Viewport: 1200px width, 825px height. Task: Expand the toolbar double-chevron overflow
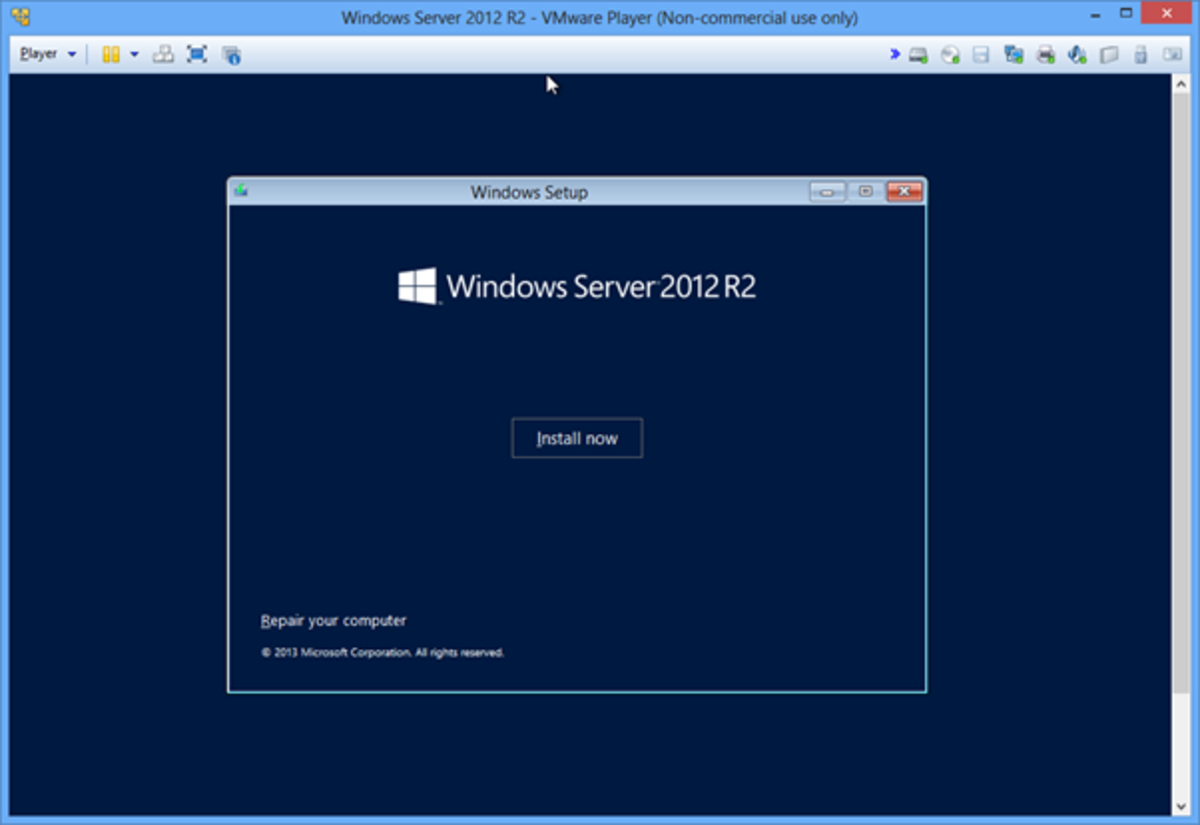click(893, 54)
